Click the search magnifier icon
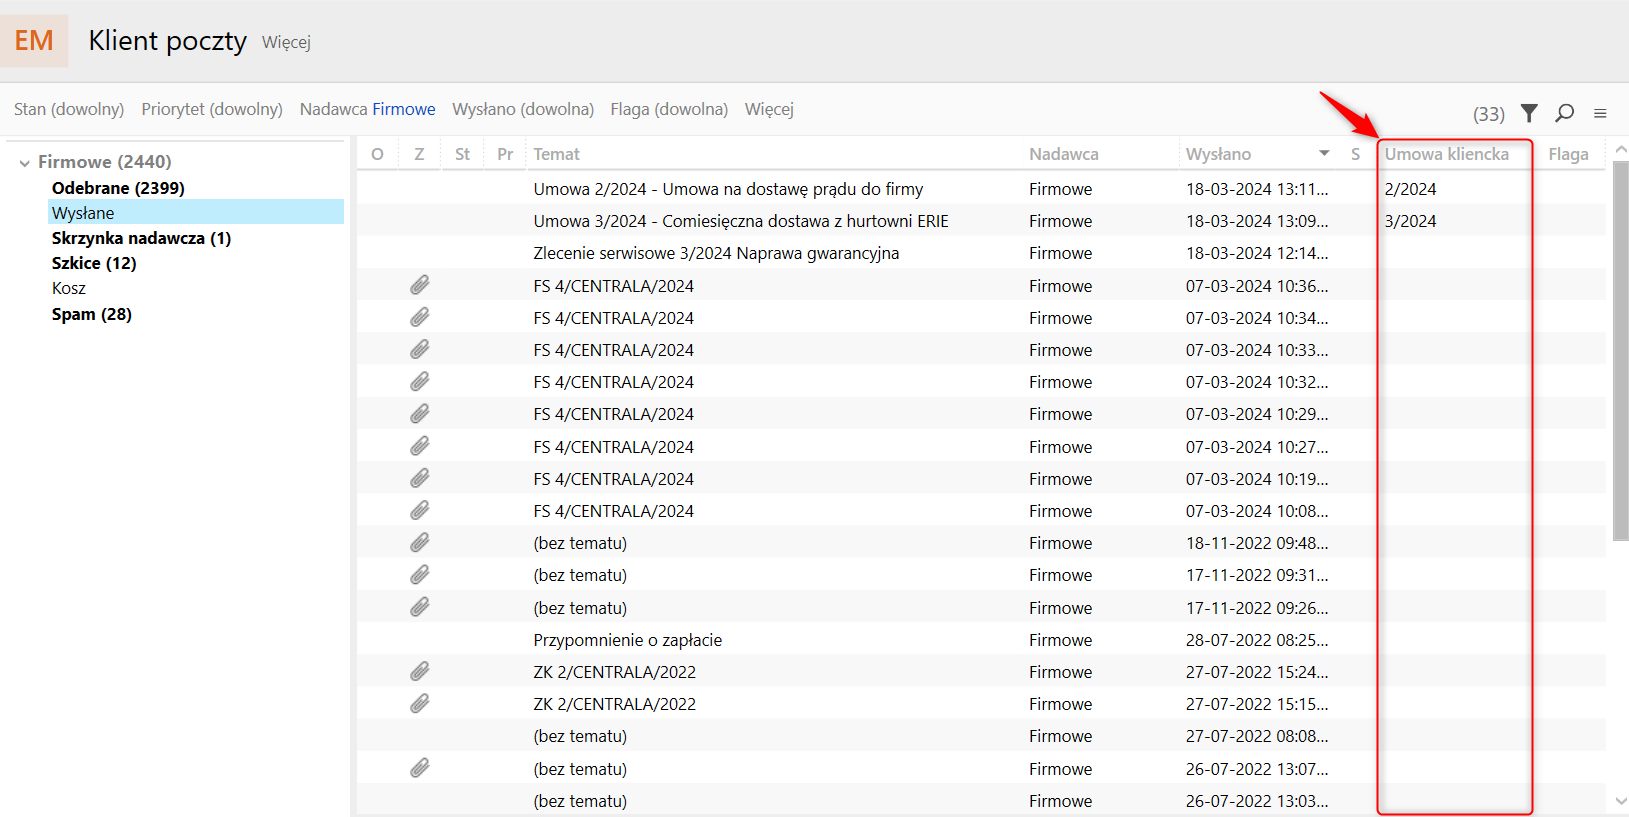Viewport: 1629px width, 817px height. coord(1565,112)
